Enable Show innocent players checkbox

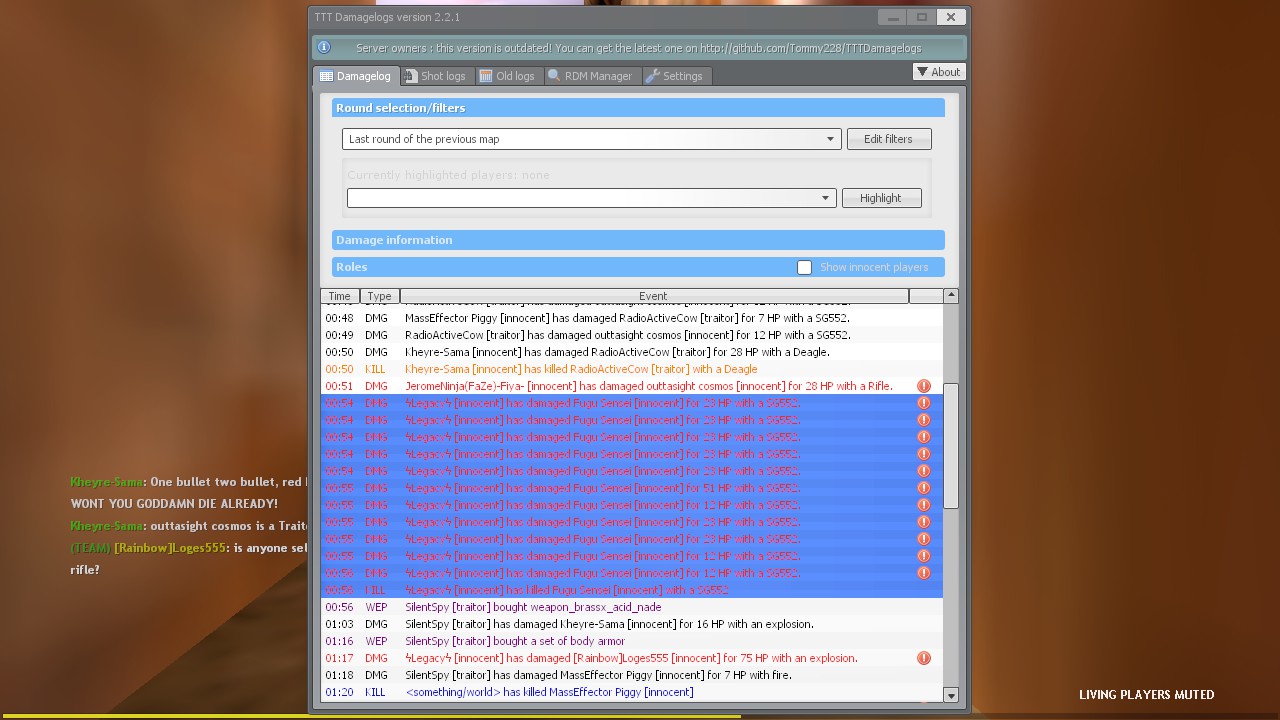pyautogui.click(x=804, y=267)
